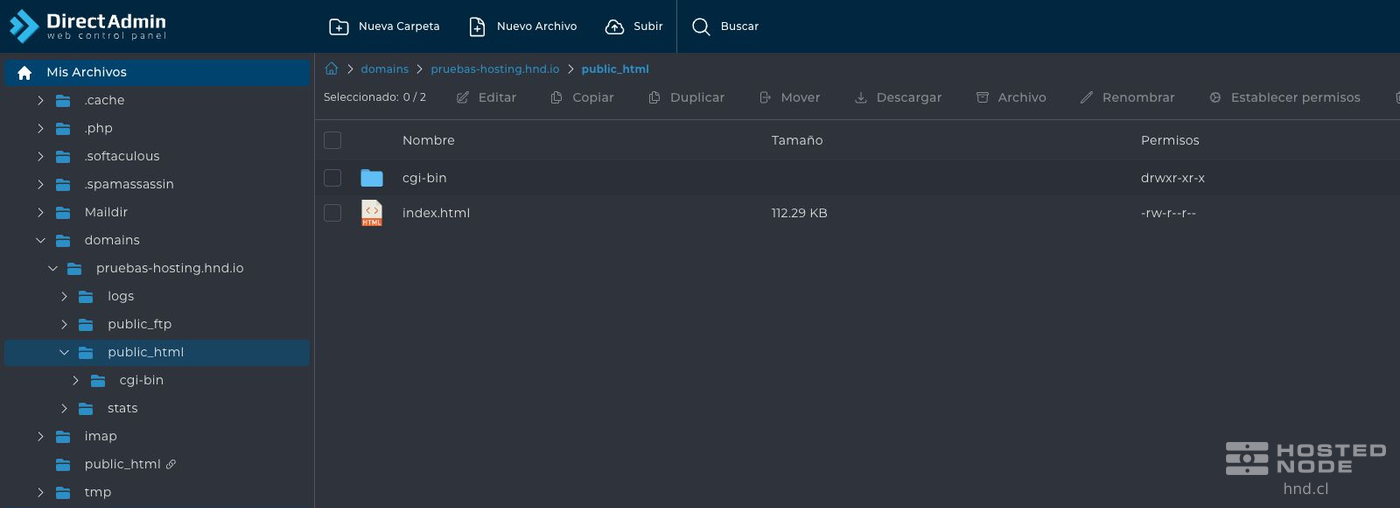Image resolution: width=1400 pixels, height=508 pixels.
Task: Click the Editar pencil icon
Action: pos(463,98)
